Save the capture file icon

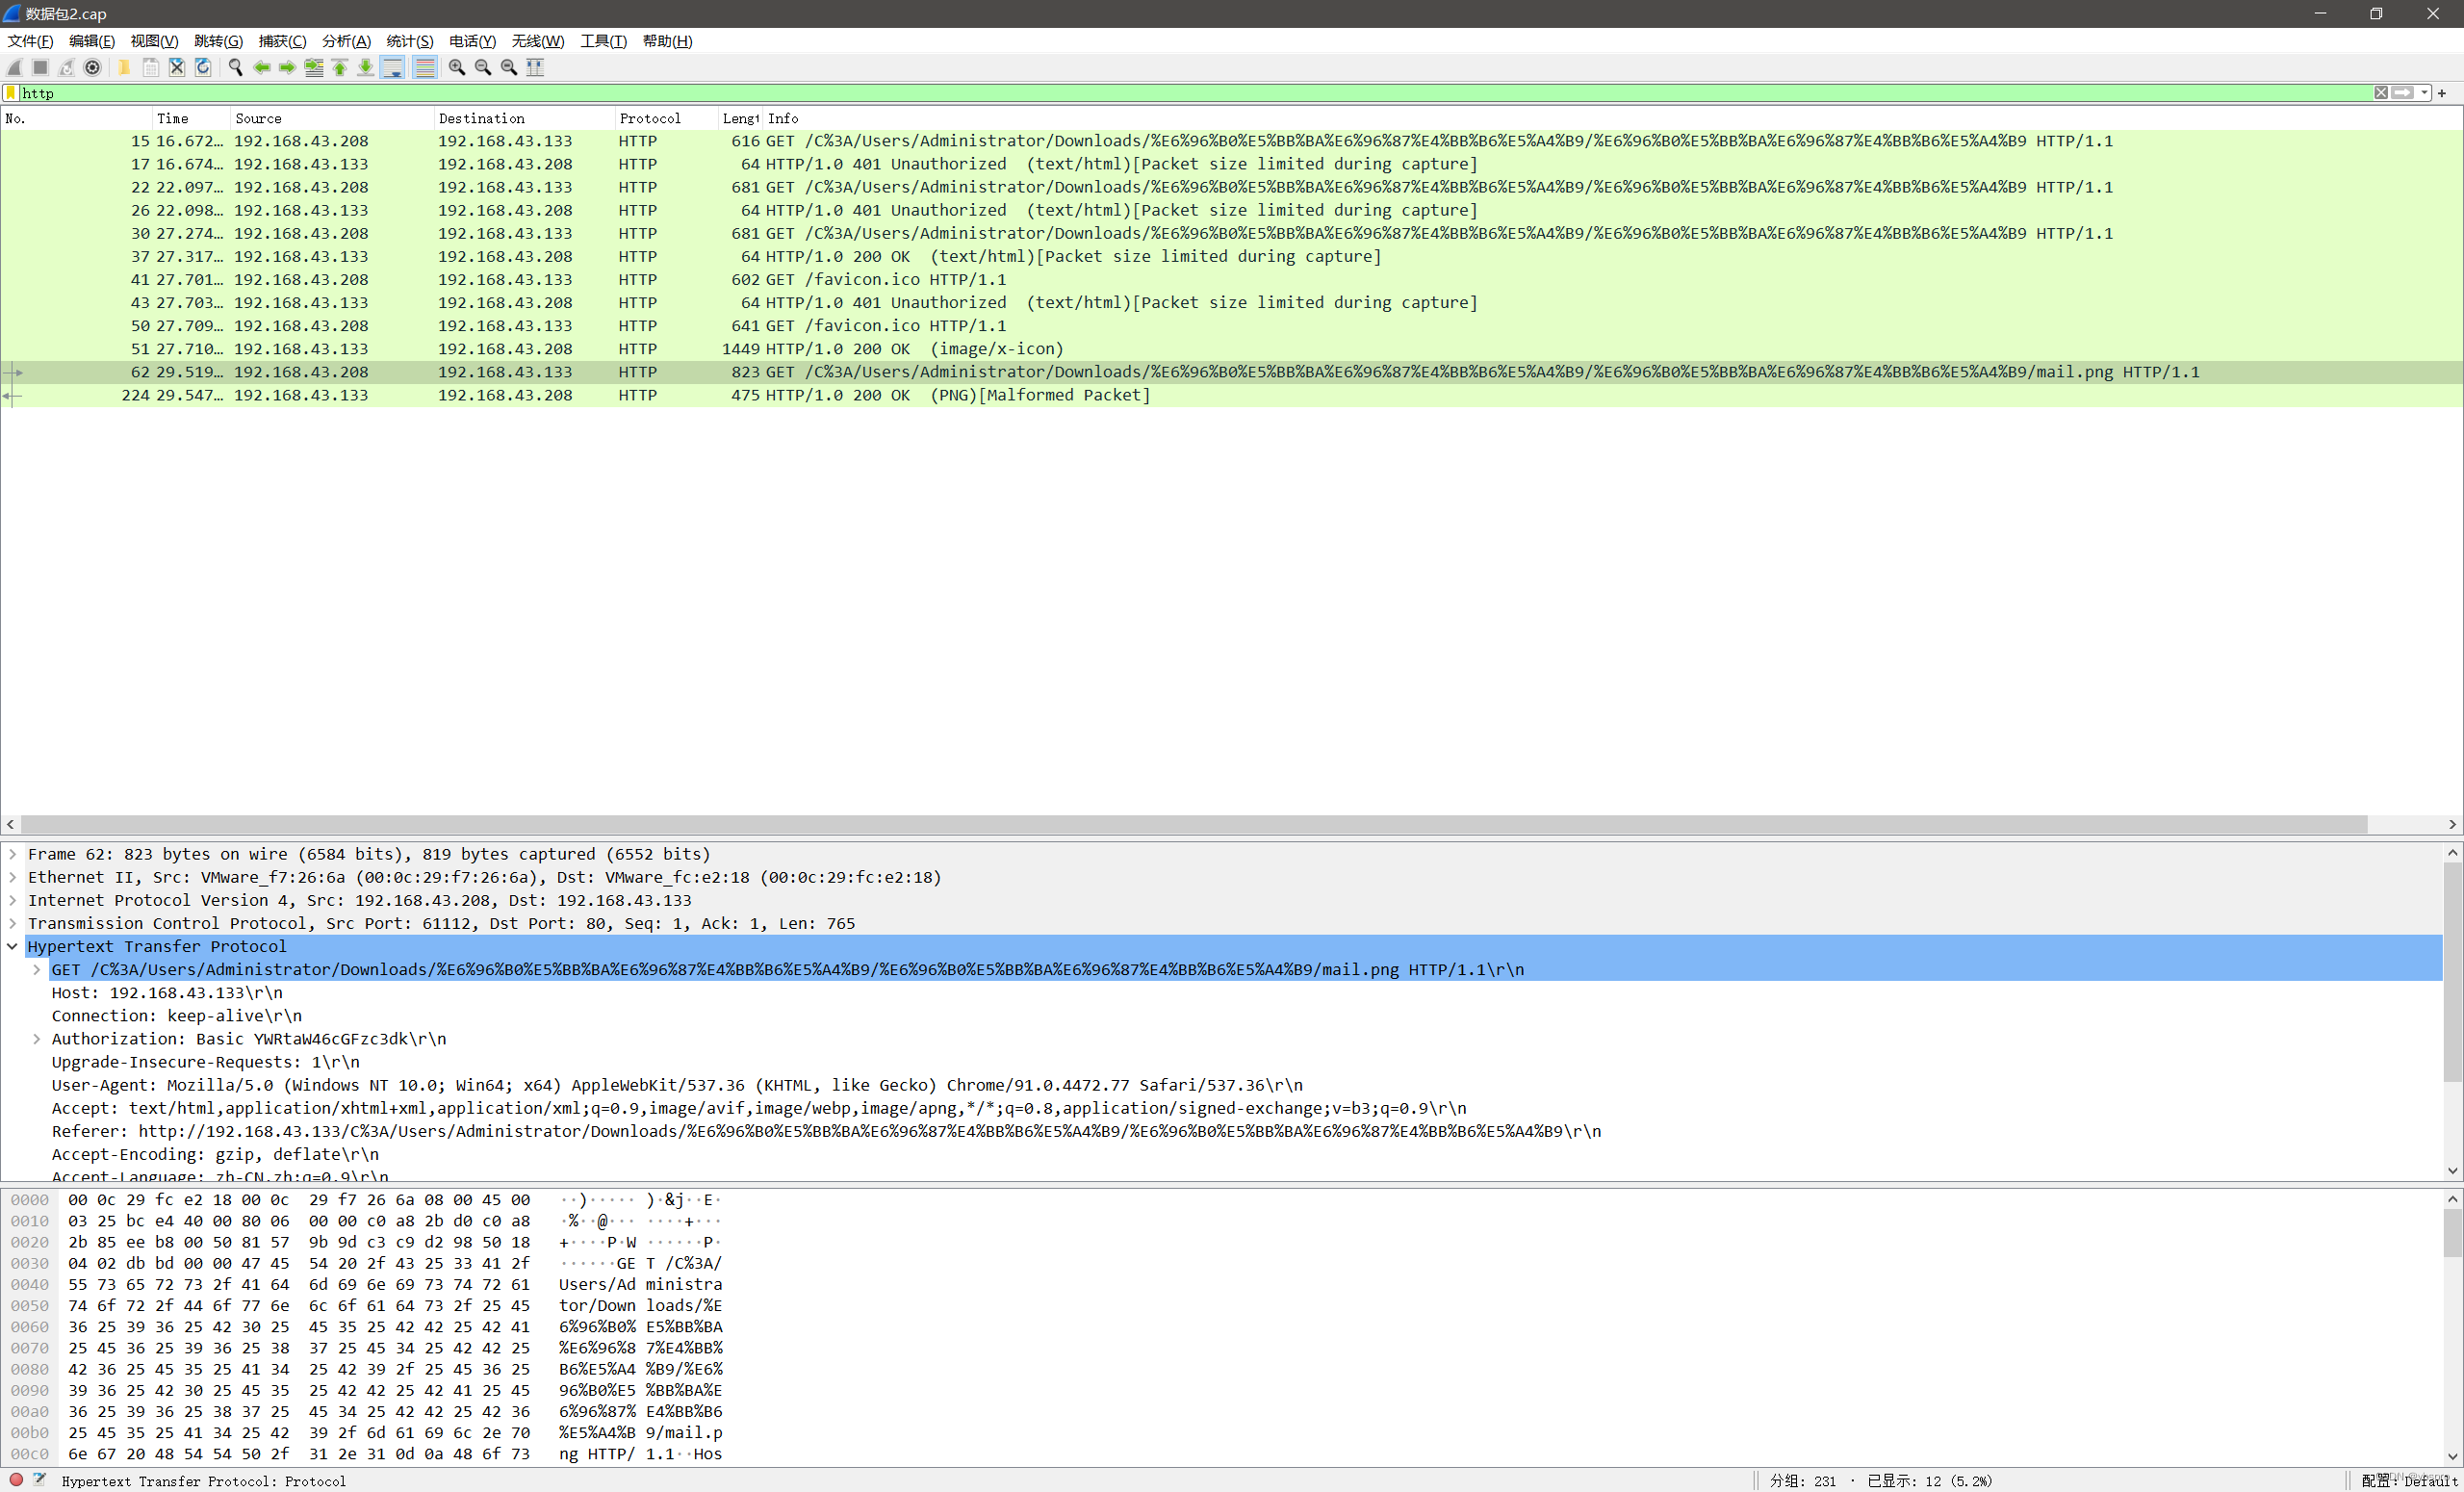tap(151, 67)
